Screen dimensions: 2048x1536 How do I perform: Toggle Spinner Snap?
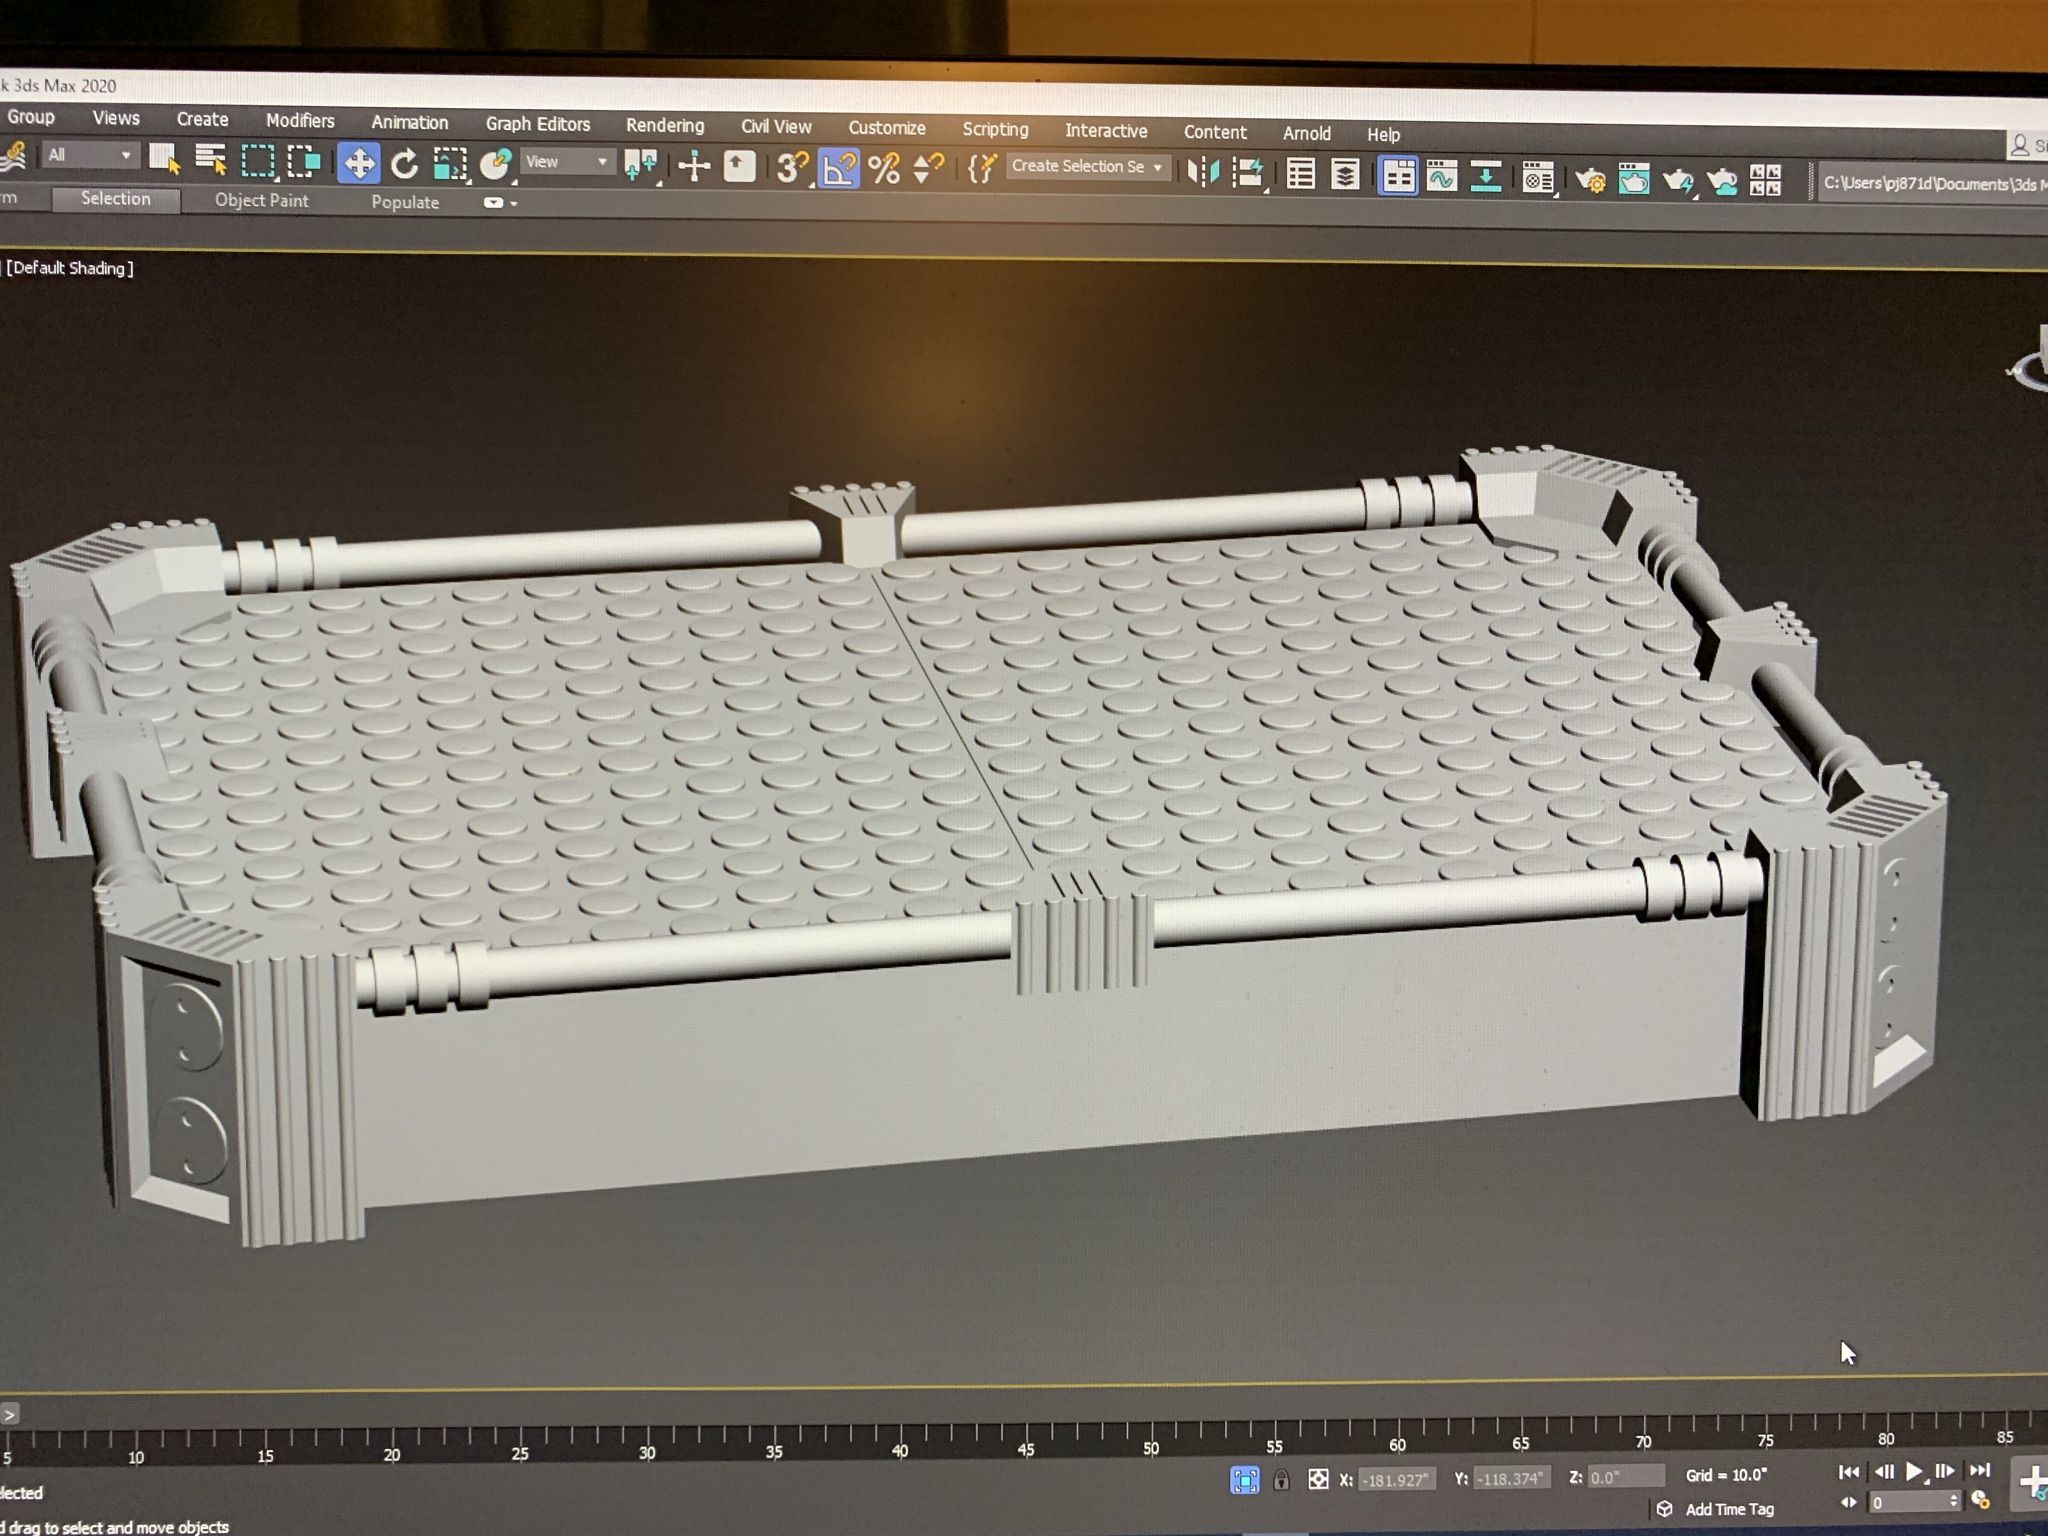[x=928, y=169]
